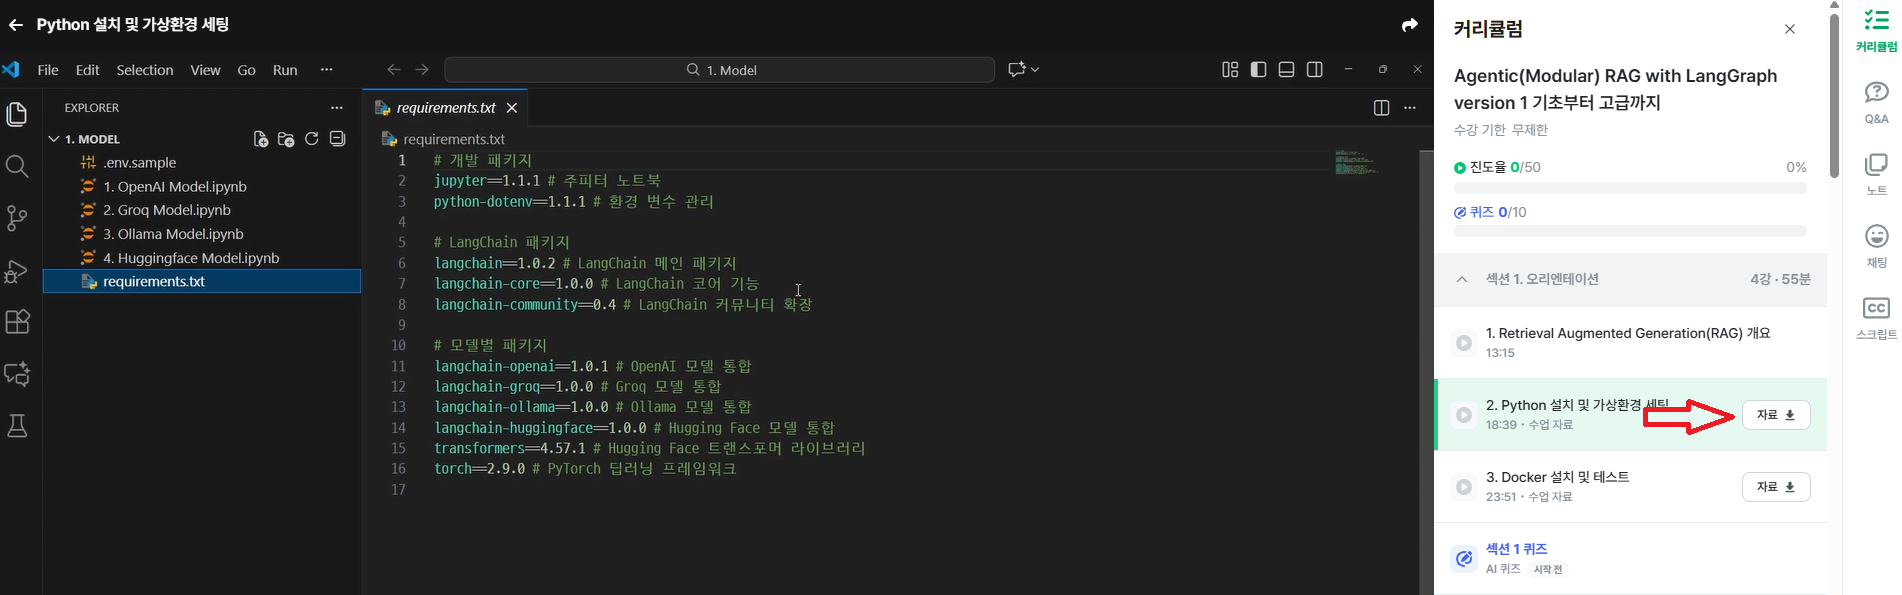
Task: Open the Chat view icon in activity bar
Action: [17, 374]
